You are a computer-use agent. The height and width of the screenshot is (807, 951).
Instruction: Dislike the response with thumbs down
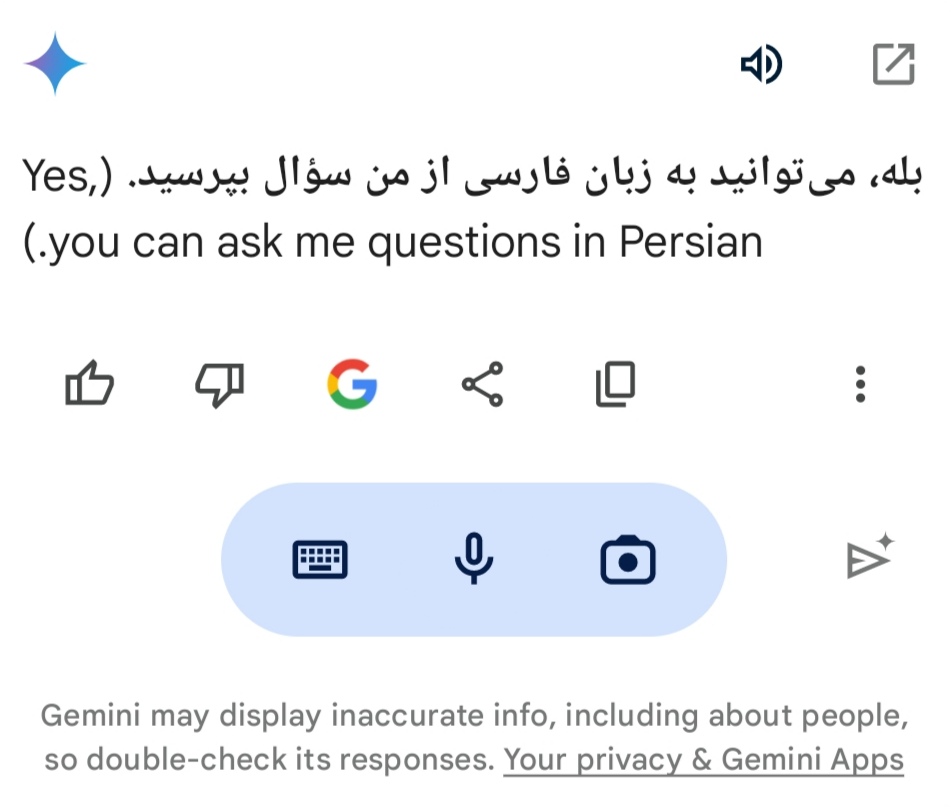pos(219,384)
